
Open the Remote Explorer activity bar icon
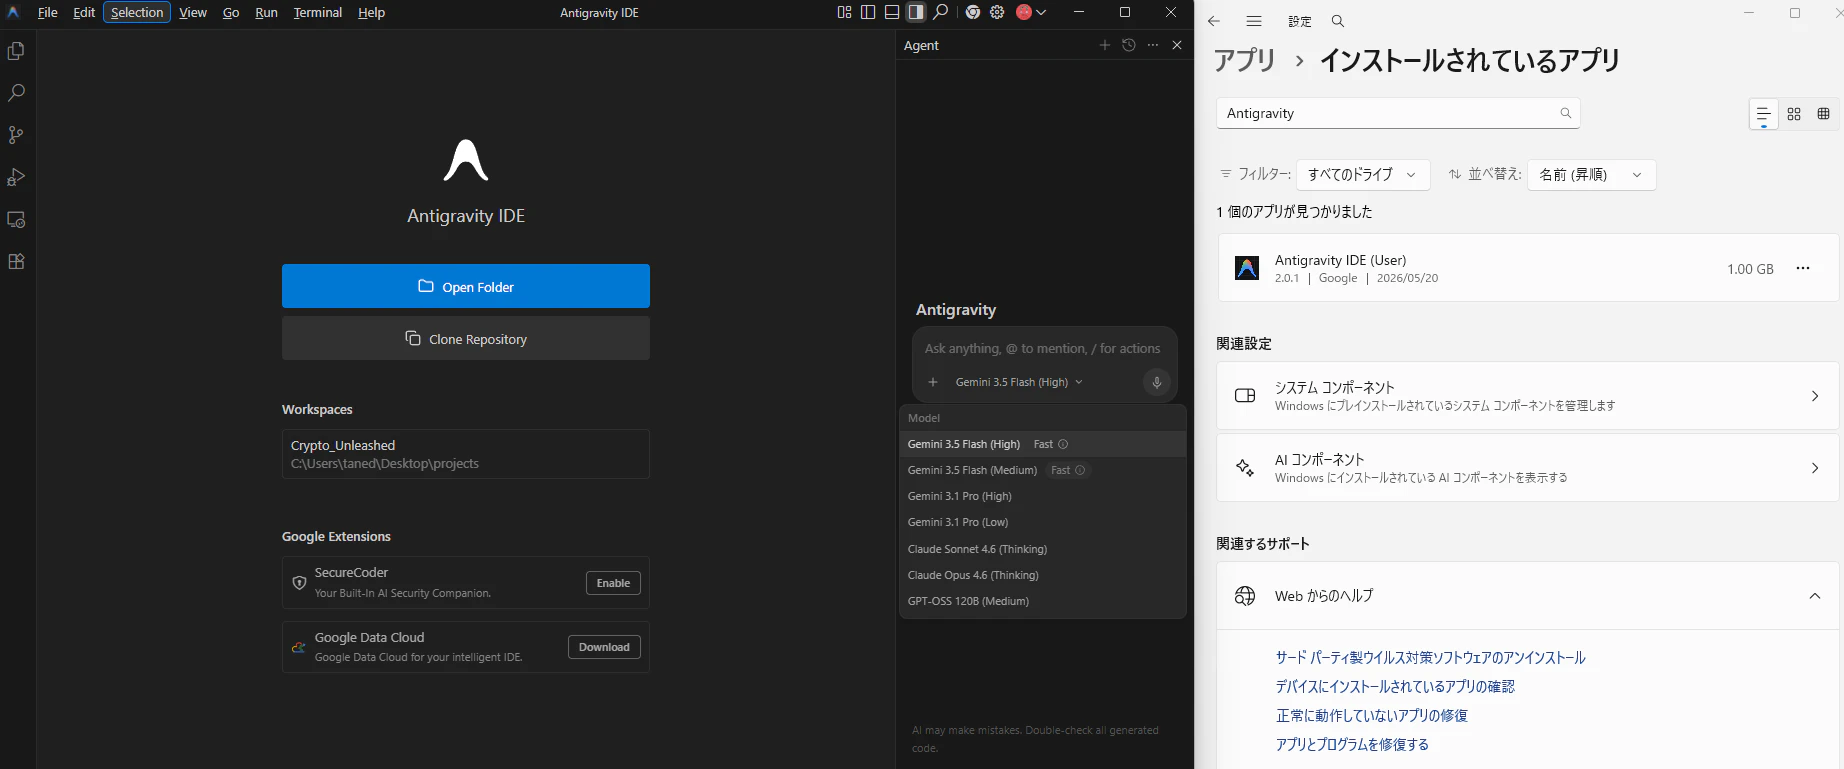click(x=16, y=219)
